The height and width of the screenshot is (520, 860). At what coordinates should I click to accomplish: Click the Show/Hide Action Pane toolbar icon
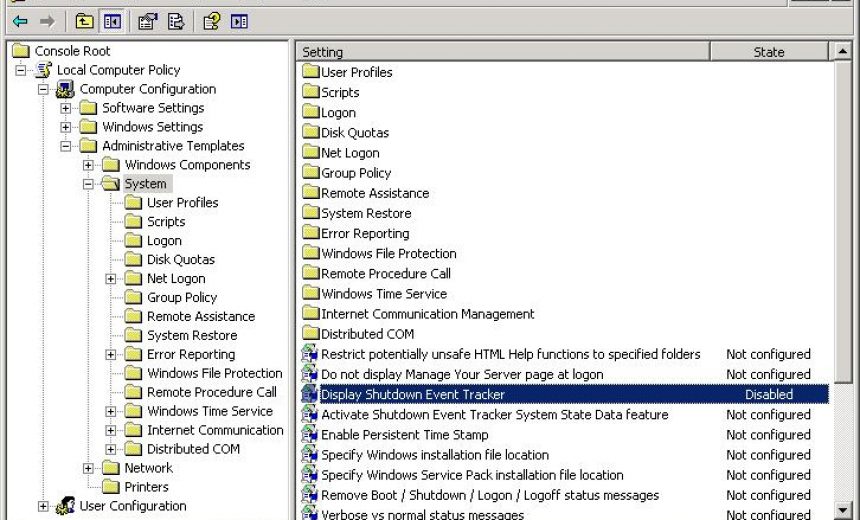(x=239, y=21)
